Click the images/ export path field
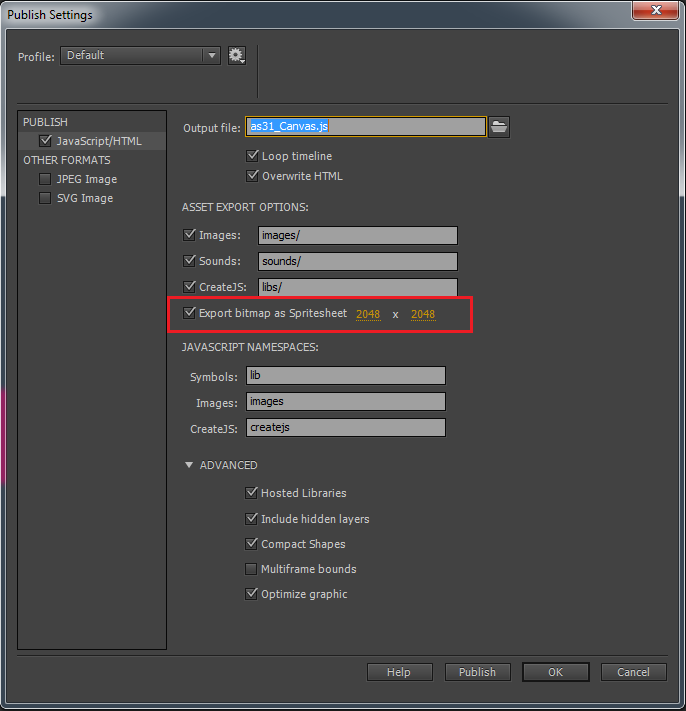The height and width of the screenshot is (711, 686). click(358, 235)
